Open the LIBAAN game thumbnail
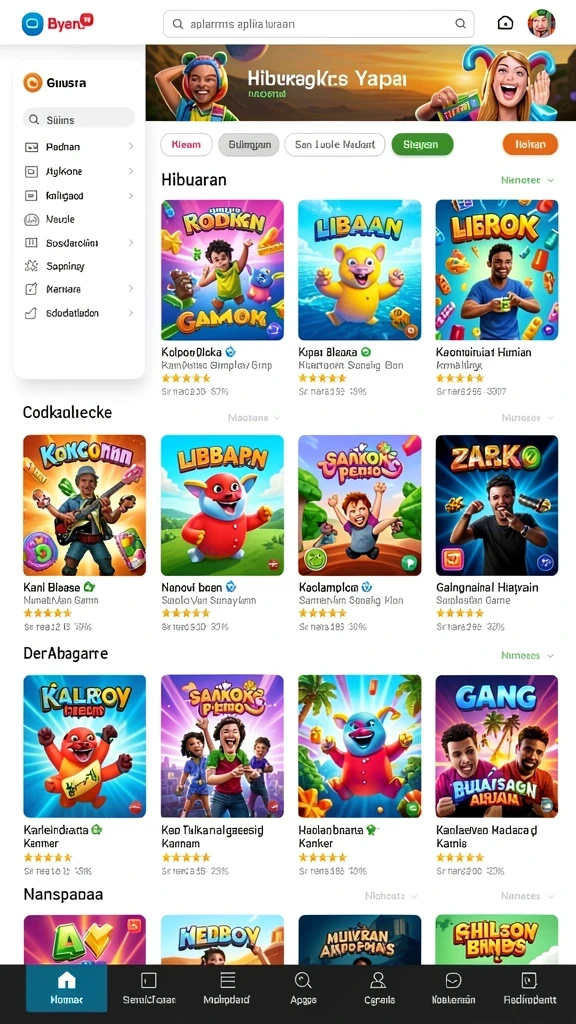 [x=360, y=270]
